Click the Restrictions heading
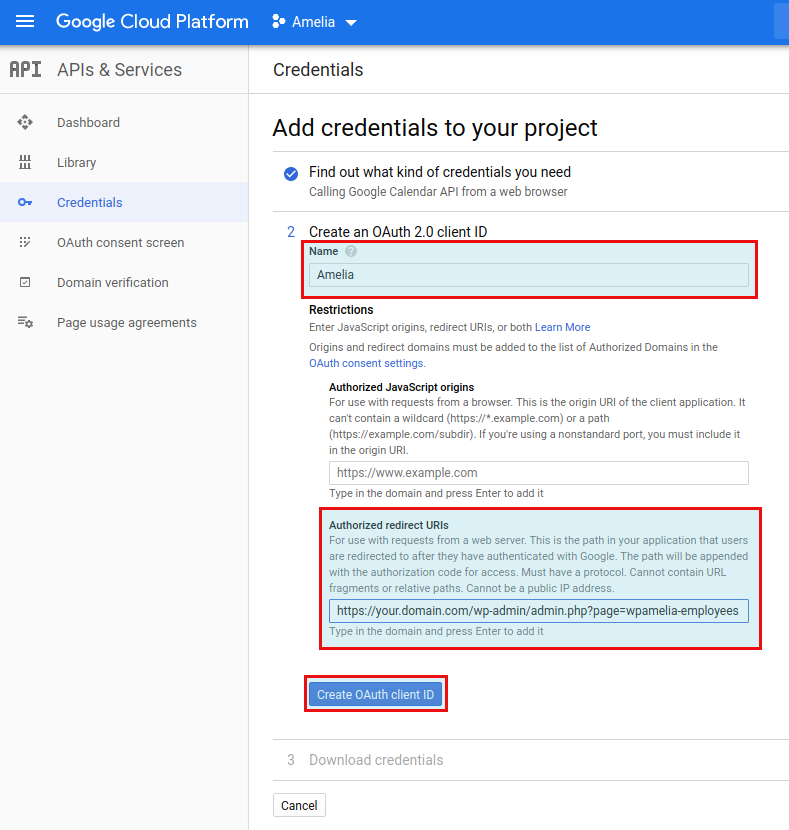The height and width of the screenshot is (830, 789). 341,310
